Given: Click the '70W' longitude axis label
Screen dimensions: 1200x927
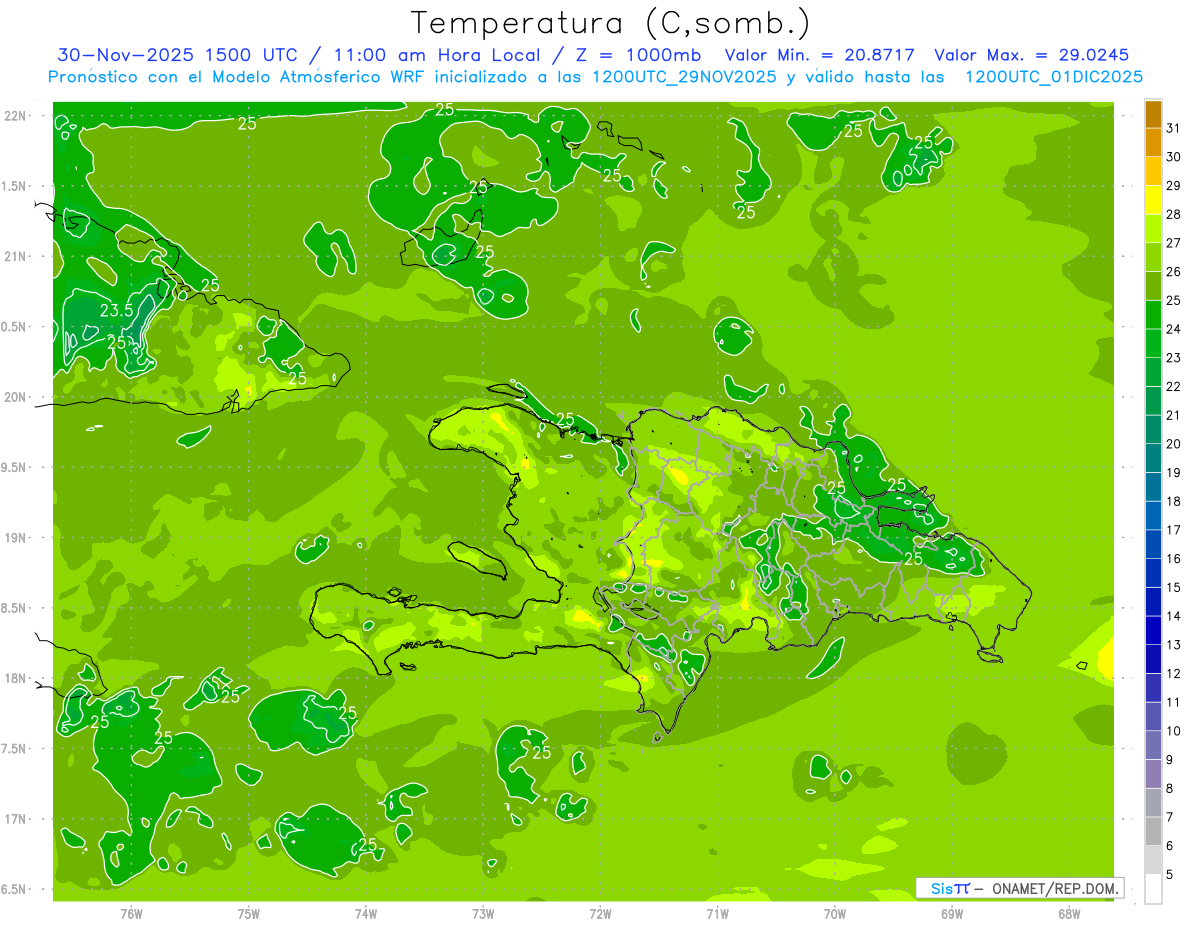Looking at the screenshot, I should pos(835,914).
